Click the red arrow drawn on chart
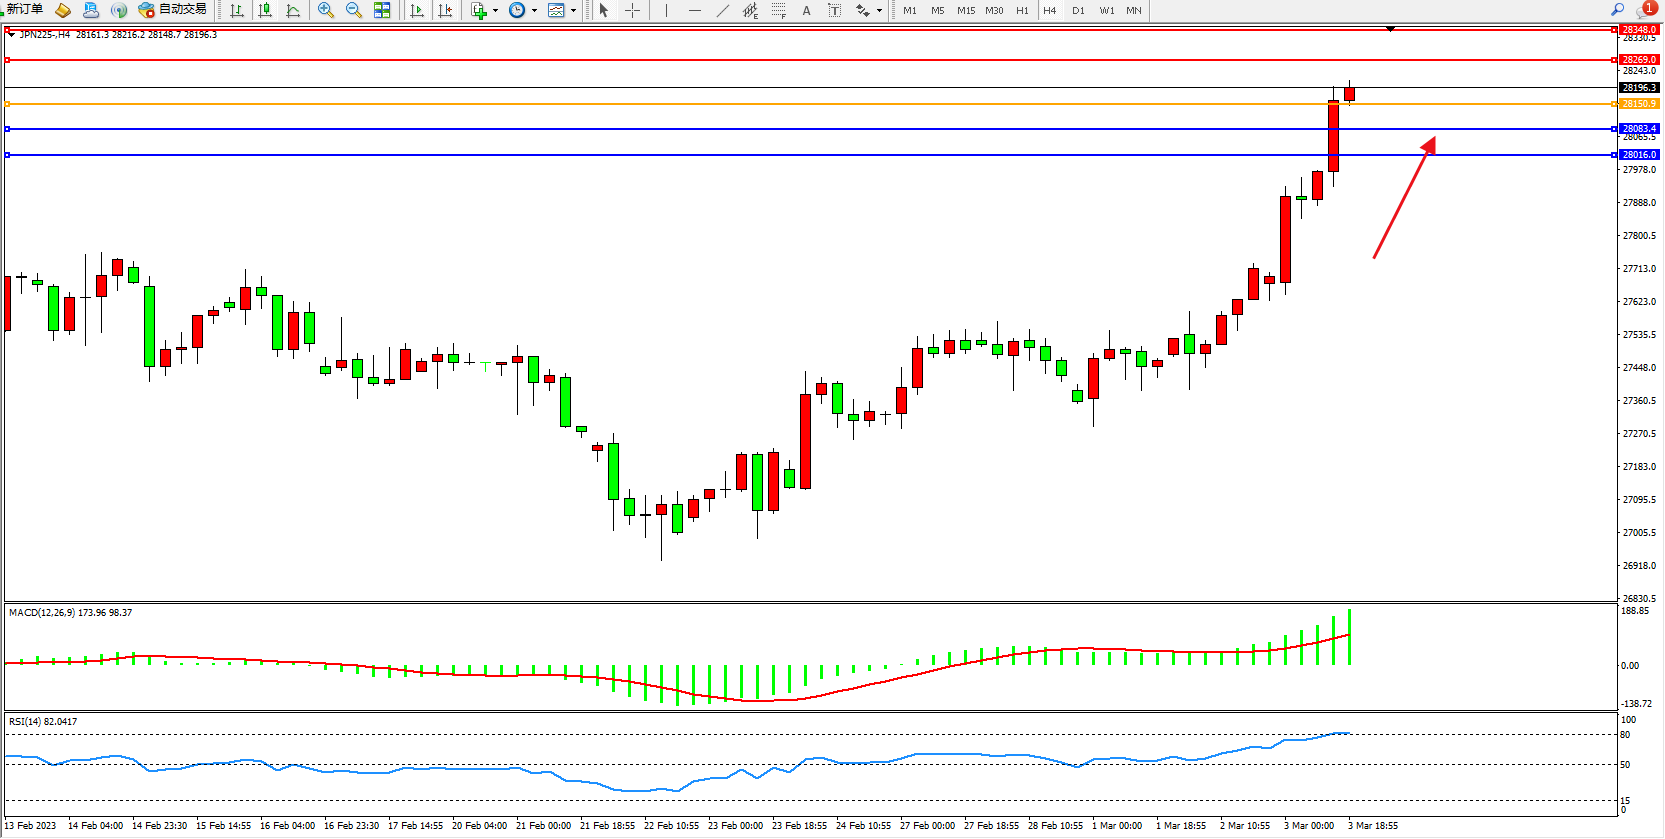 (1403, 199)
